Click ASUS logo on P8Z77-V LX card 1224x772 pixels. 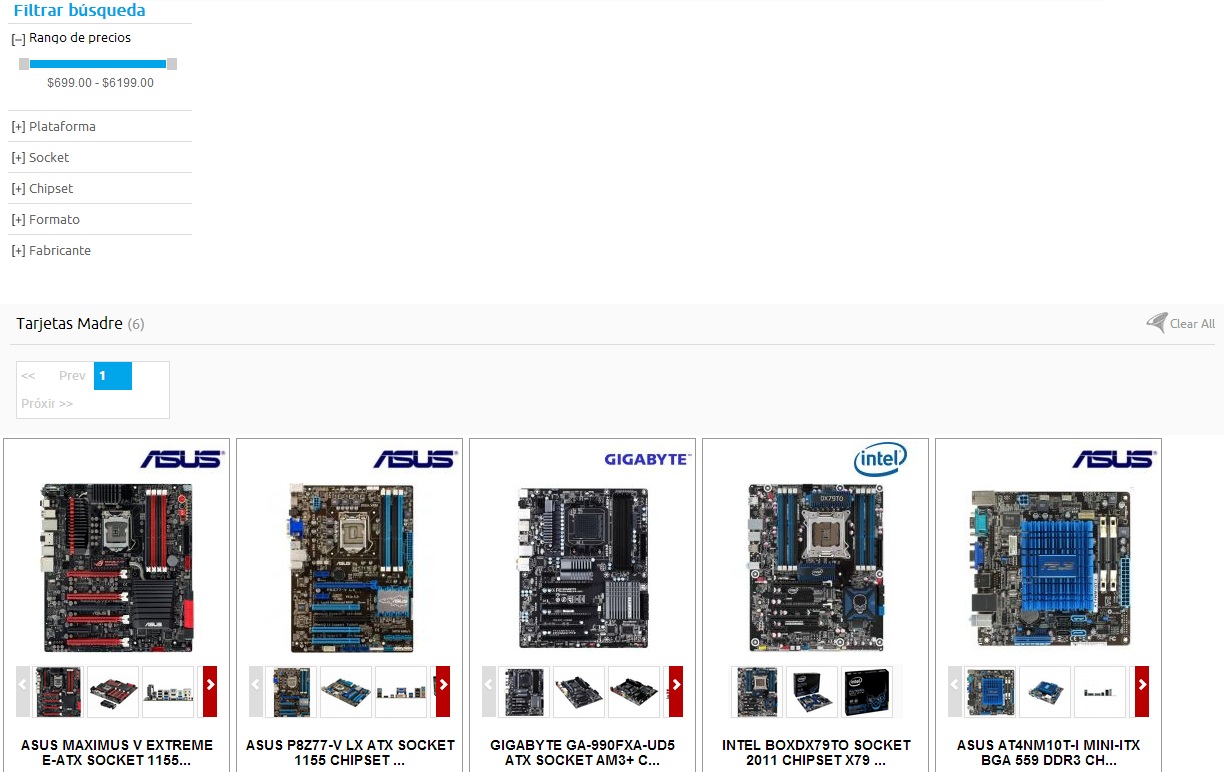[x=415, y=459]
